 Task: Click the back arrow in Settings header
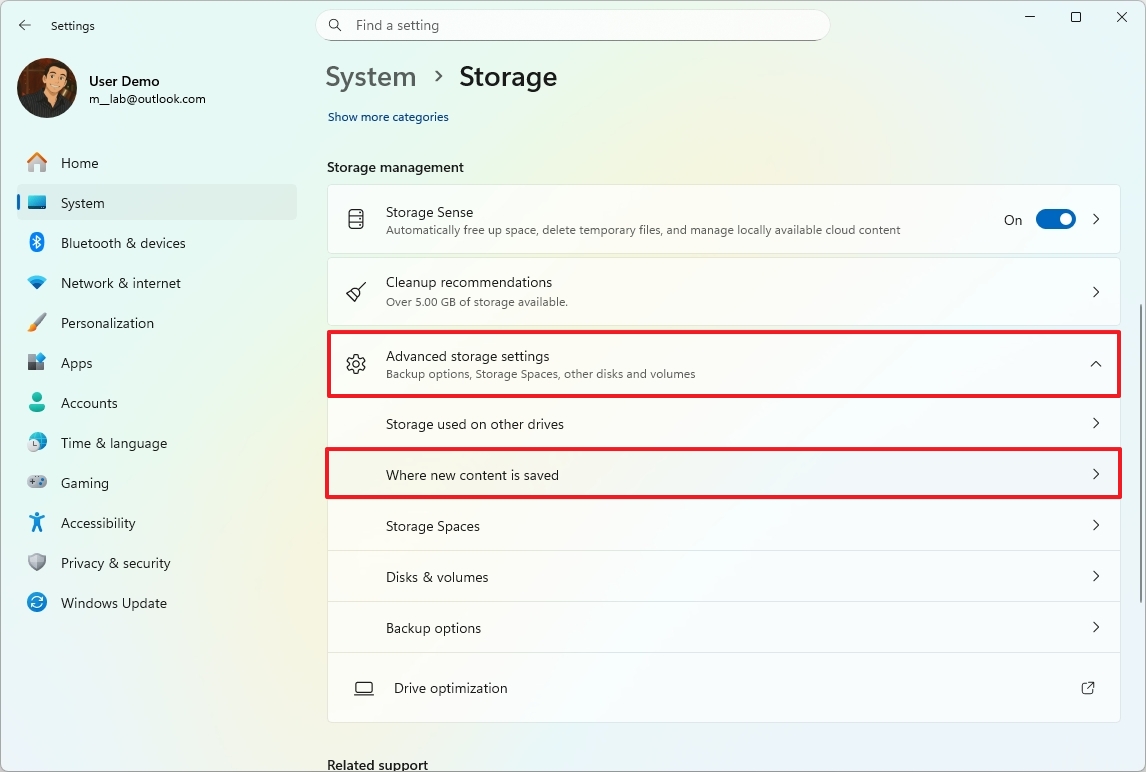click(x=25, y=26)
